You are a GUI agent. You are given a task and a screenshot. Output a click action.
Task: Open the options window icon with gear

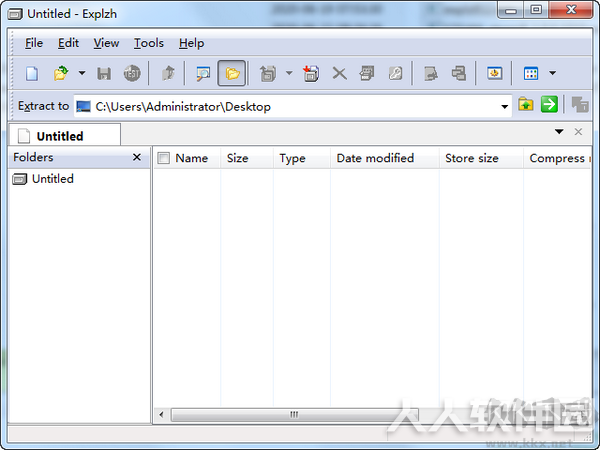tap(494, 73)
